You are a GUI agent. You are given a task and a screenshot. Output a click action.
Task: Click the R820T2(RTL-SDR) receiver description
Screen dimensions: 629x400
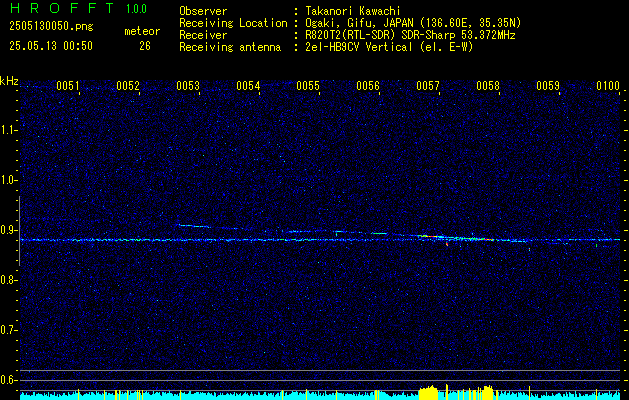[410, 35]
